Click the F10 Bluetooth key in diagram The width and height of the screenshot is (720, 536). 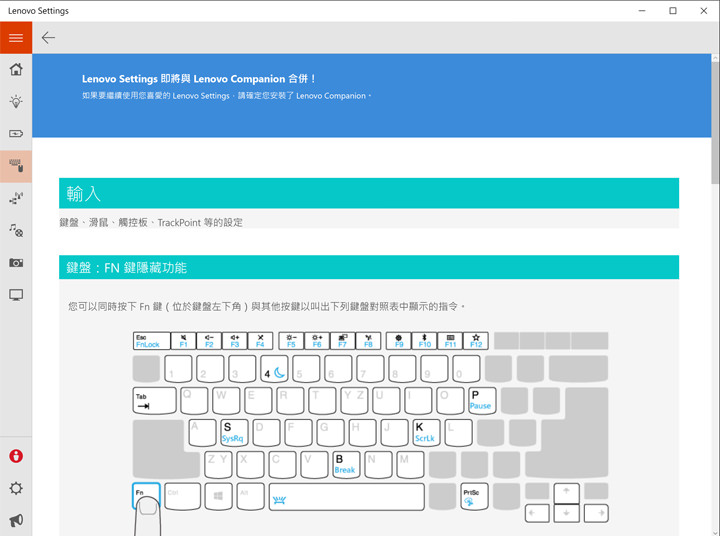click(424, 341)
